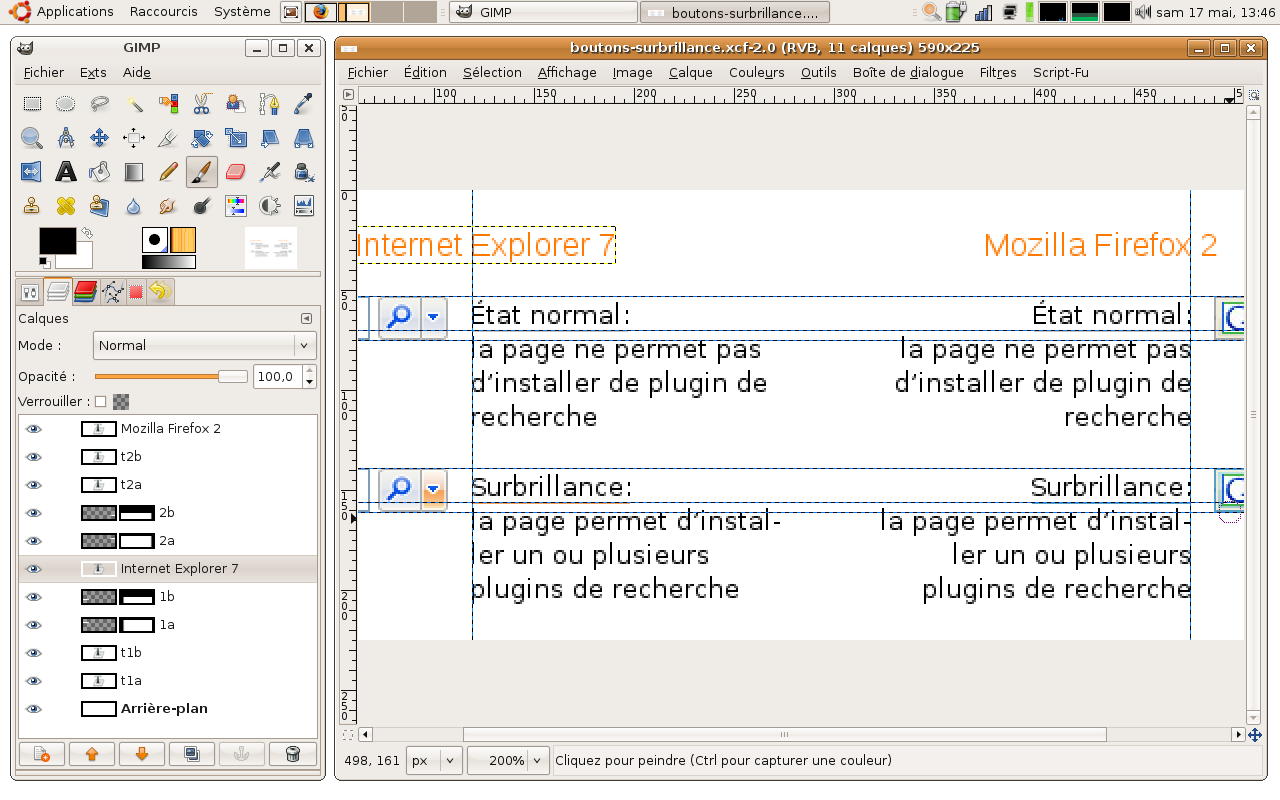Toggle visibility of layer 1b
Screen dimensions: 1280x800
click(x=34, y=596)
